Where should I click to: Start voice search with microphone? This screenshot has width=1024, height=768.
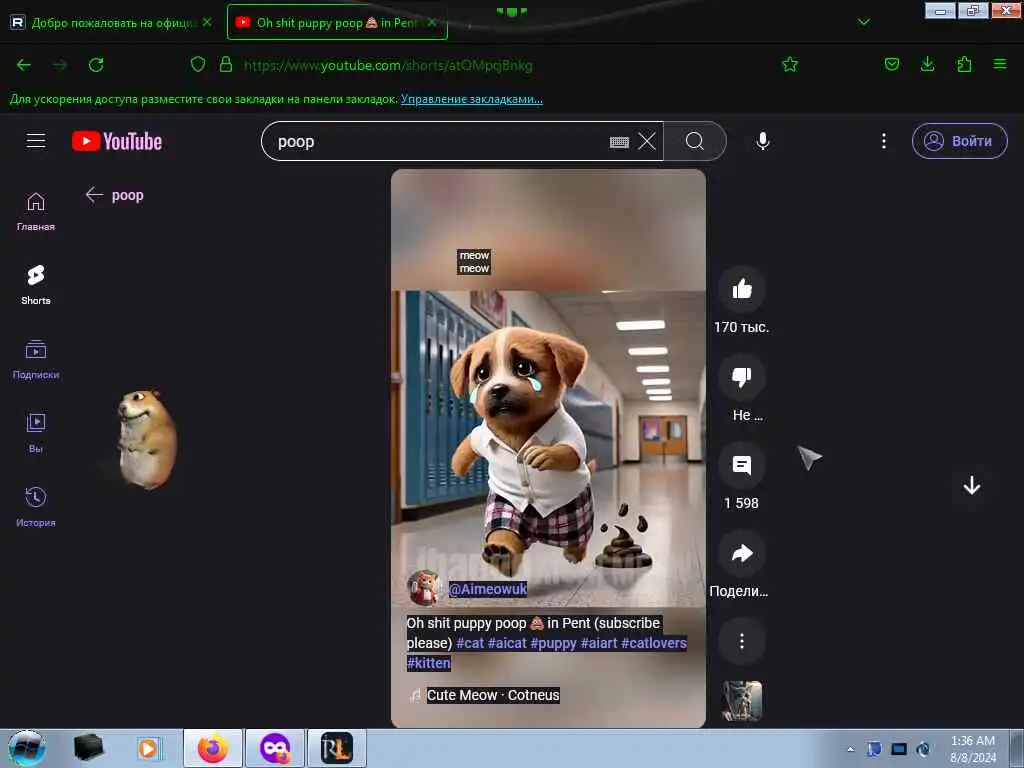tap(763, 141)
